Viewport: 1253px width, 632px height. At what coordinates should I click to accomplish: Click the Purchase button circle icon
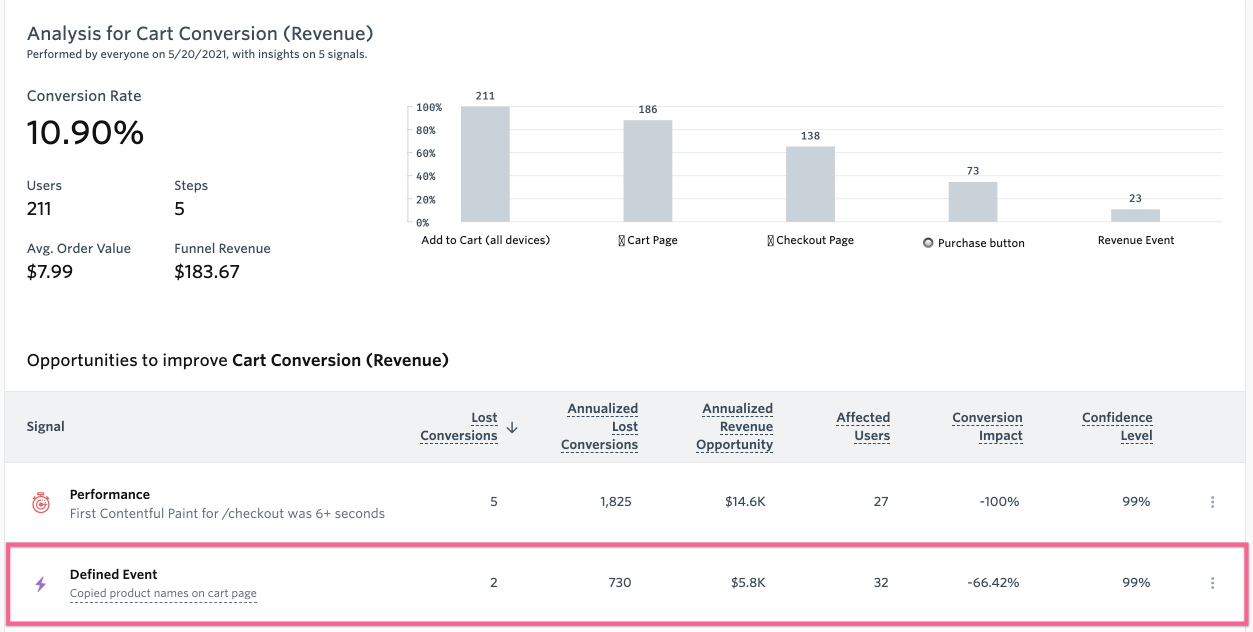[x=928, y=243]
